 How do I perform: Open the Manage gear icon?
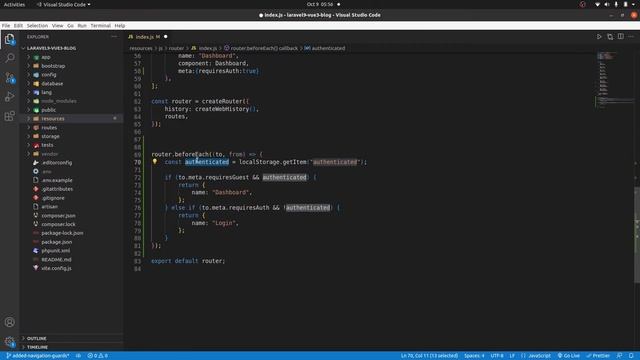[9, 341]
